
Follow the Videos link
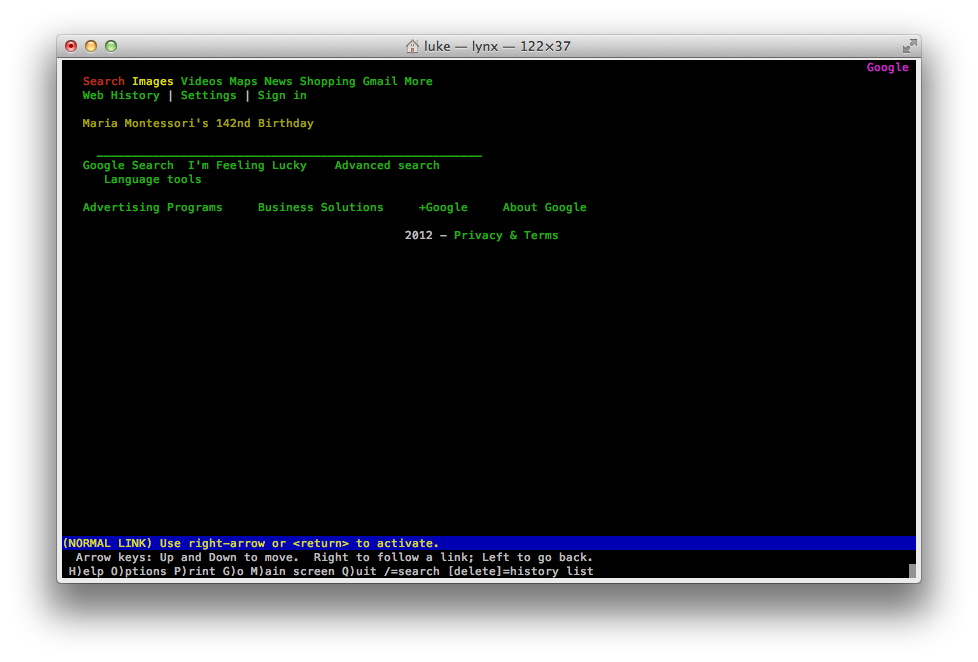[201, 82]
